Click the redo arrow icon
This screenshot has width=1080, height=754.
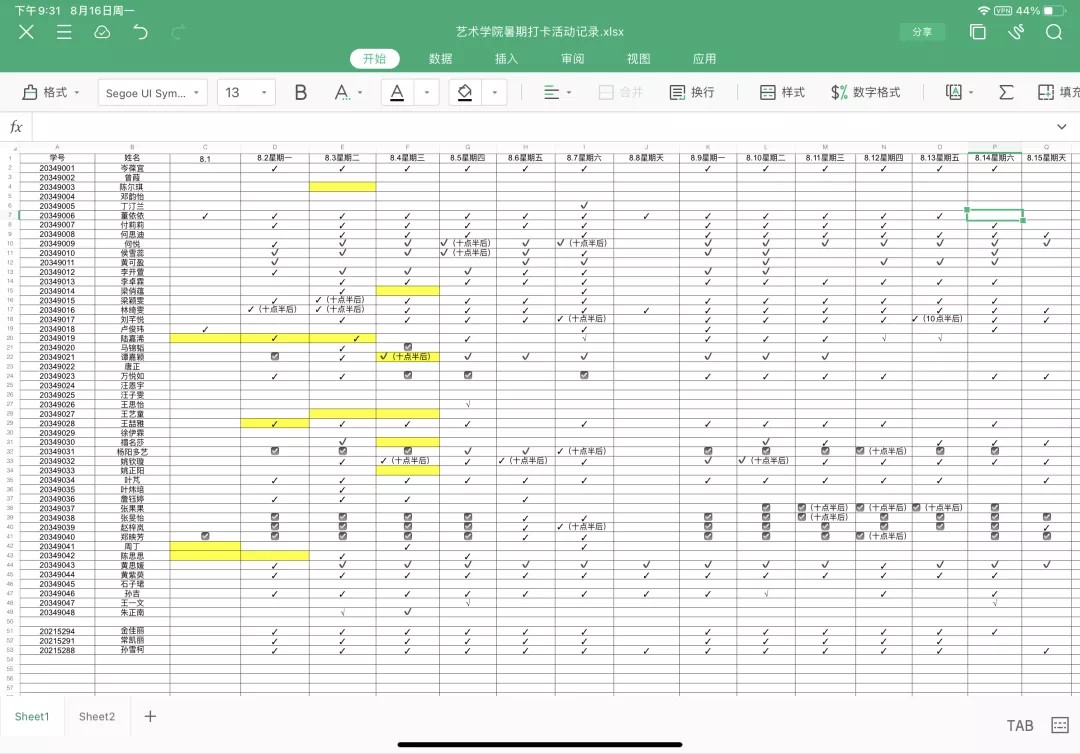click(178, 32)
